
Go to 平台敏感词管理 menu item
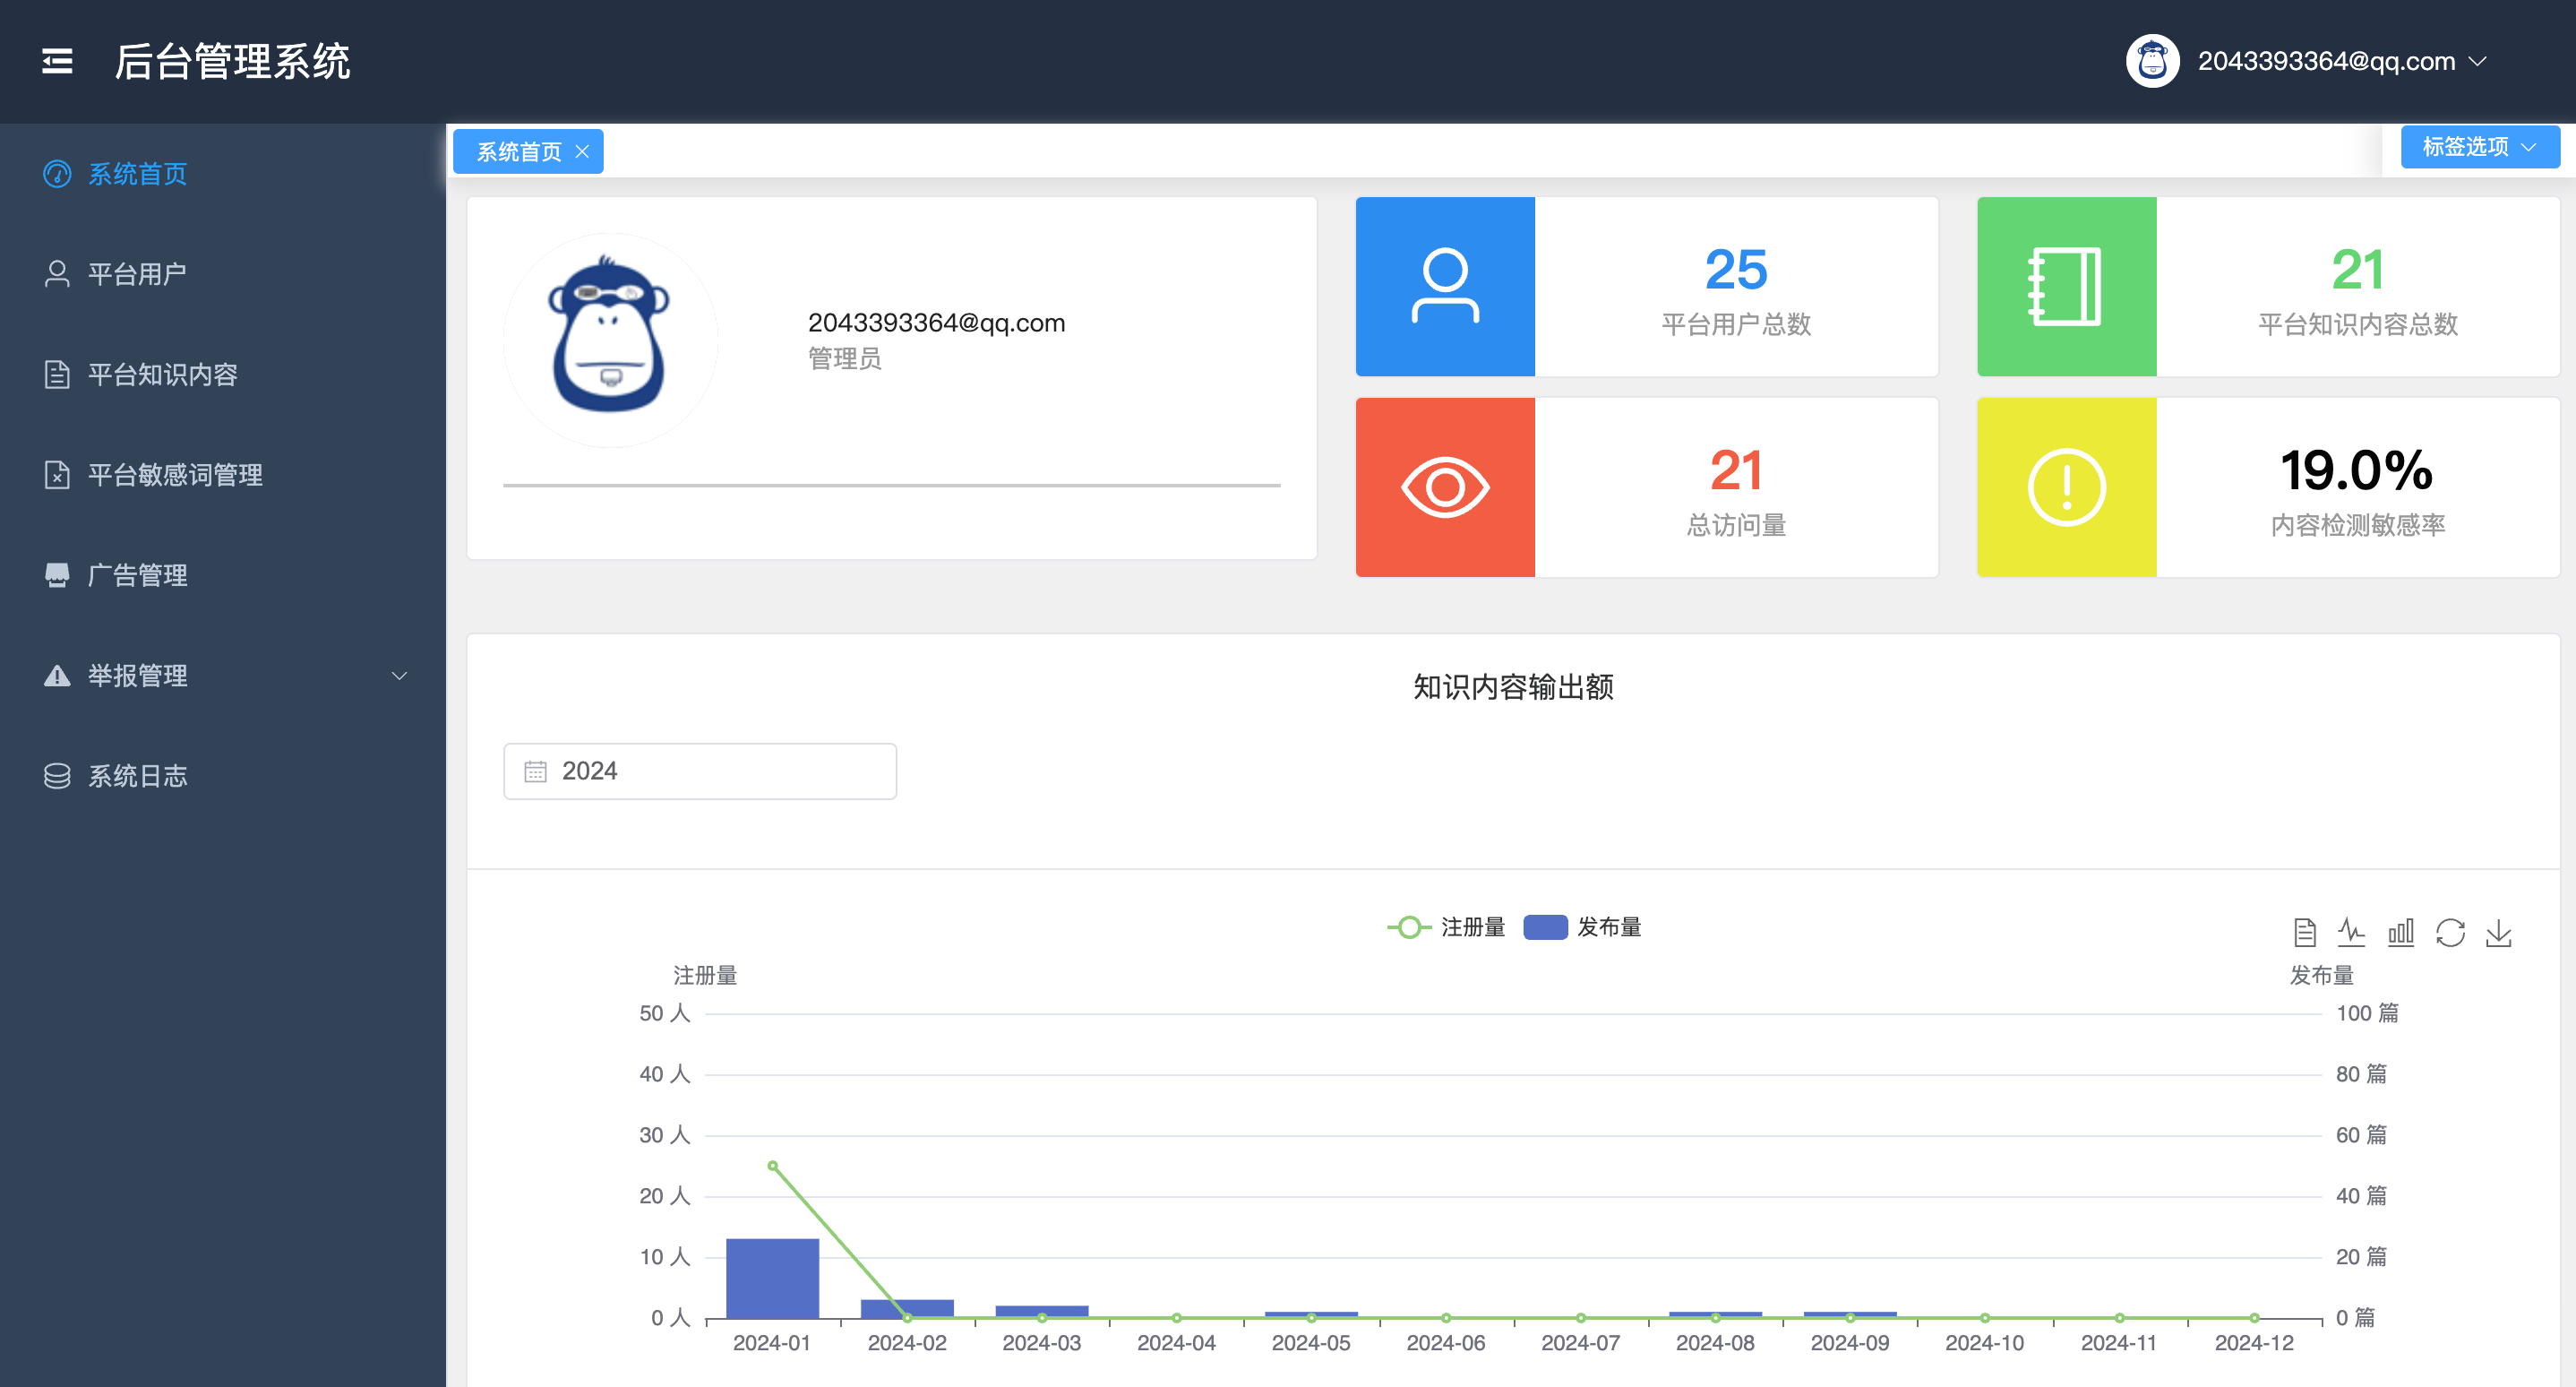(x=175, y=475)
